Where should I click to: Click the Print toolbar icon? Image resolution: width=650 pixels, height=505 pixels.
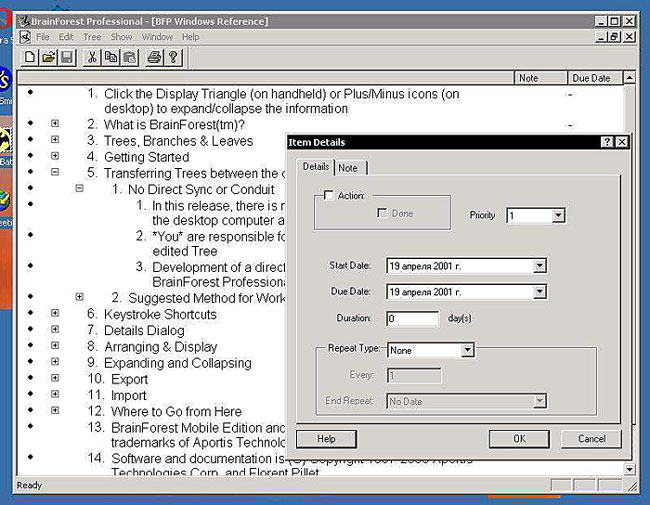click(155, 58)
